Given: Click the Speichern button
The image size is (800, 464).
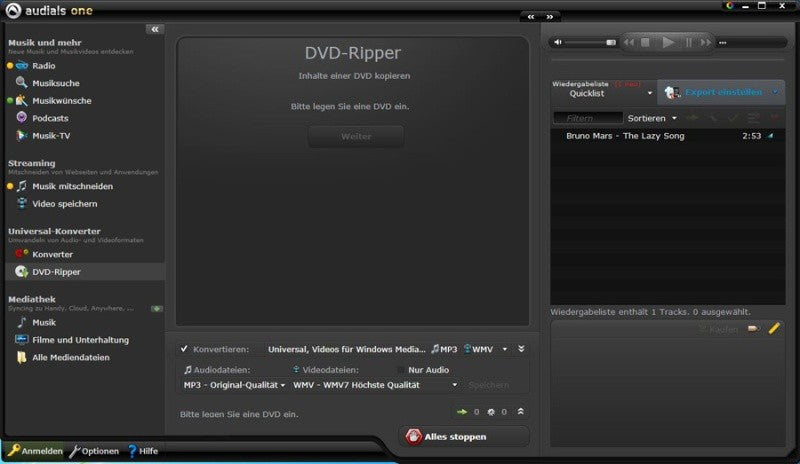Looking at the screenshot, I should (488, 385).
